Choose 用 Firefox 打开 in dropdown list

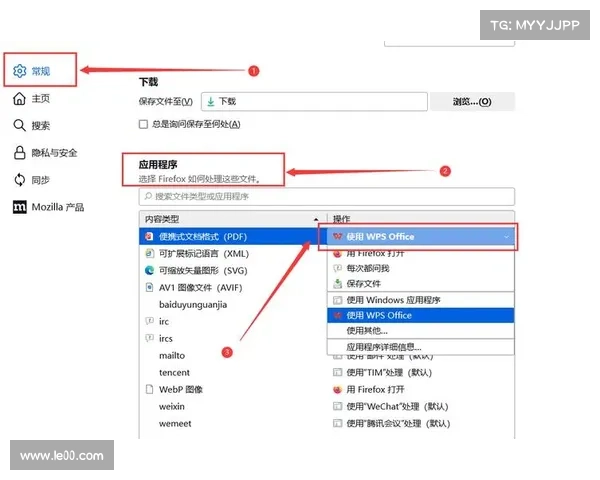(421, 253)
